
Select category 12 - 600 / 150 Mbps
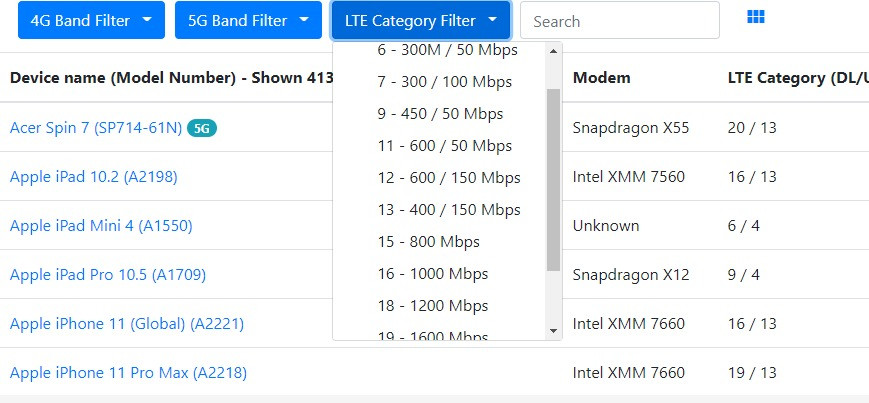point(449,178)
